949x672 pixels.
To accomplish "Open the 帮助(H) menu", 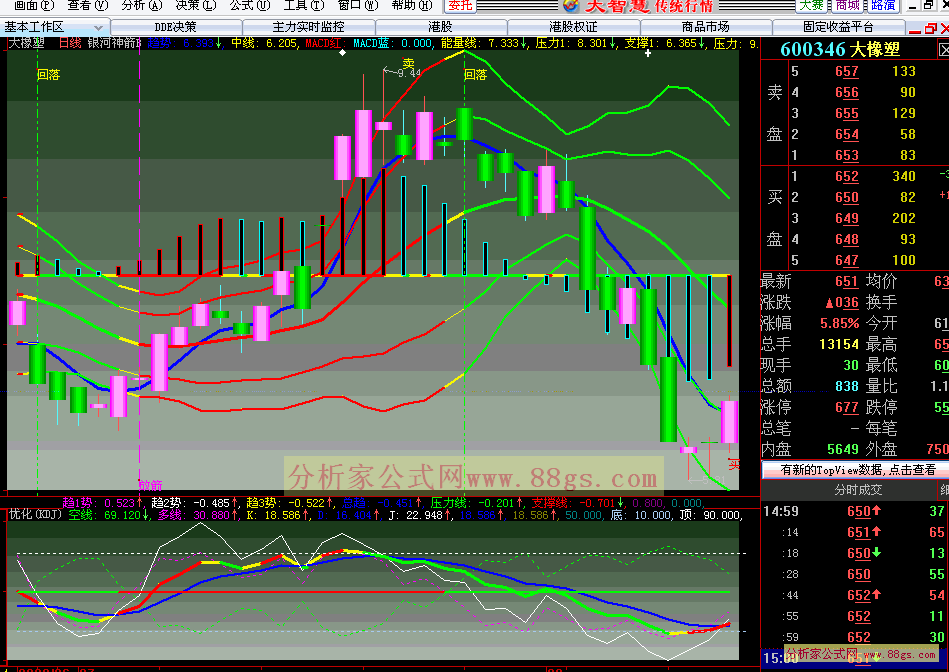I will (x=412, y=5).
